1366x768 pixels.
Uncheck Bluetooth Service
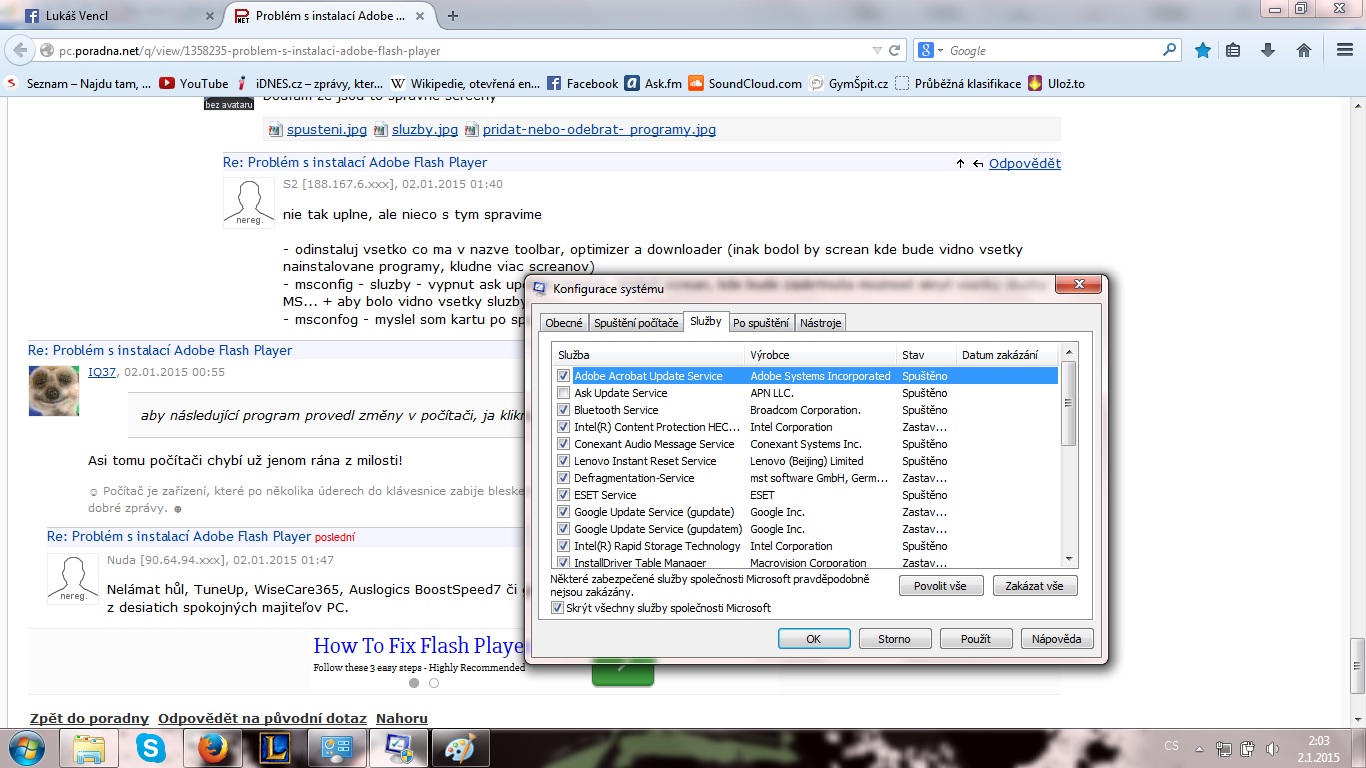tap(564, 410)
